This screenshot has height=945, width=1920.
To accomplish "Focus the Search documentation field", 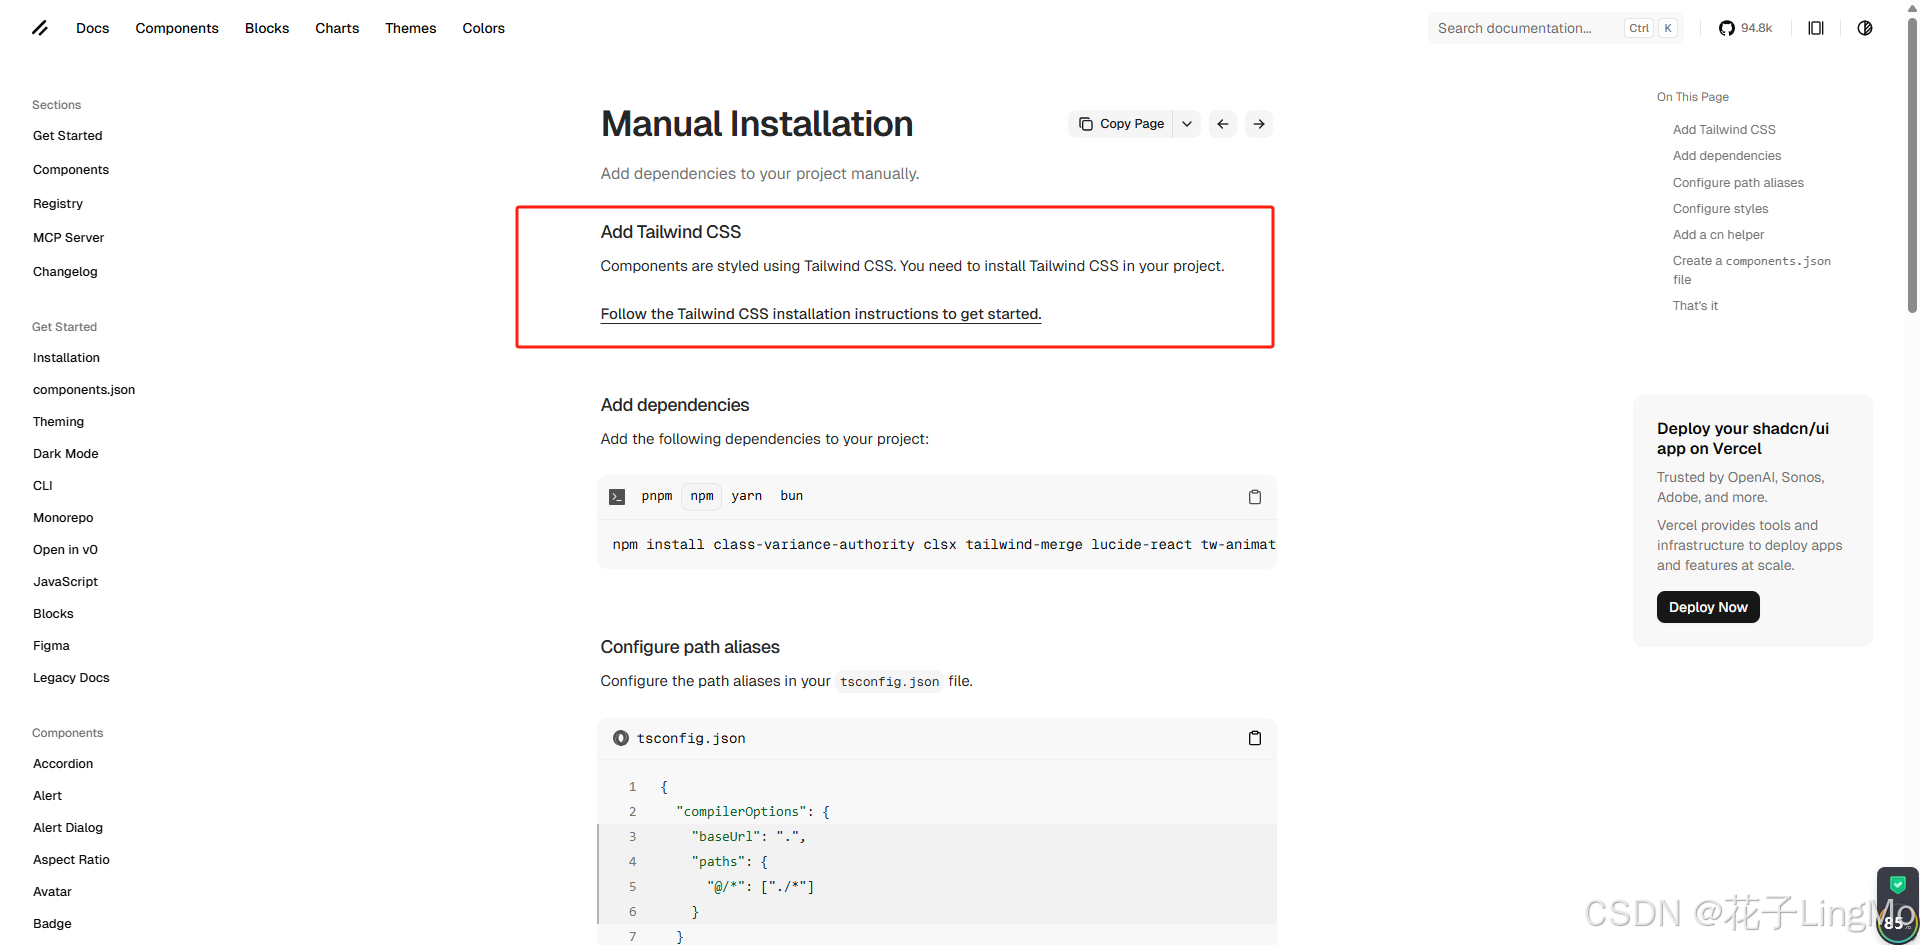I will 1555,28.
